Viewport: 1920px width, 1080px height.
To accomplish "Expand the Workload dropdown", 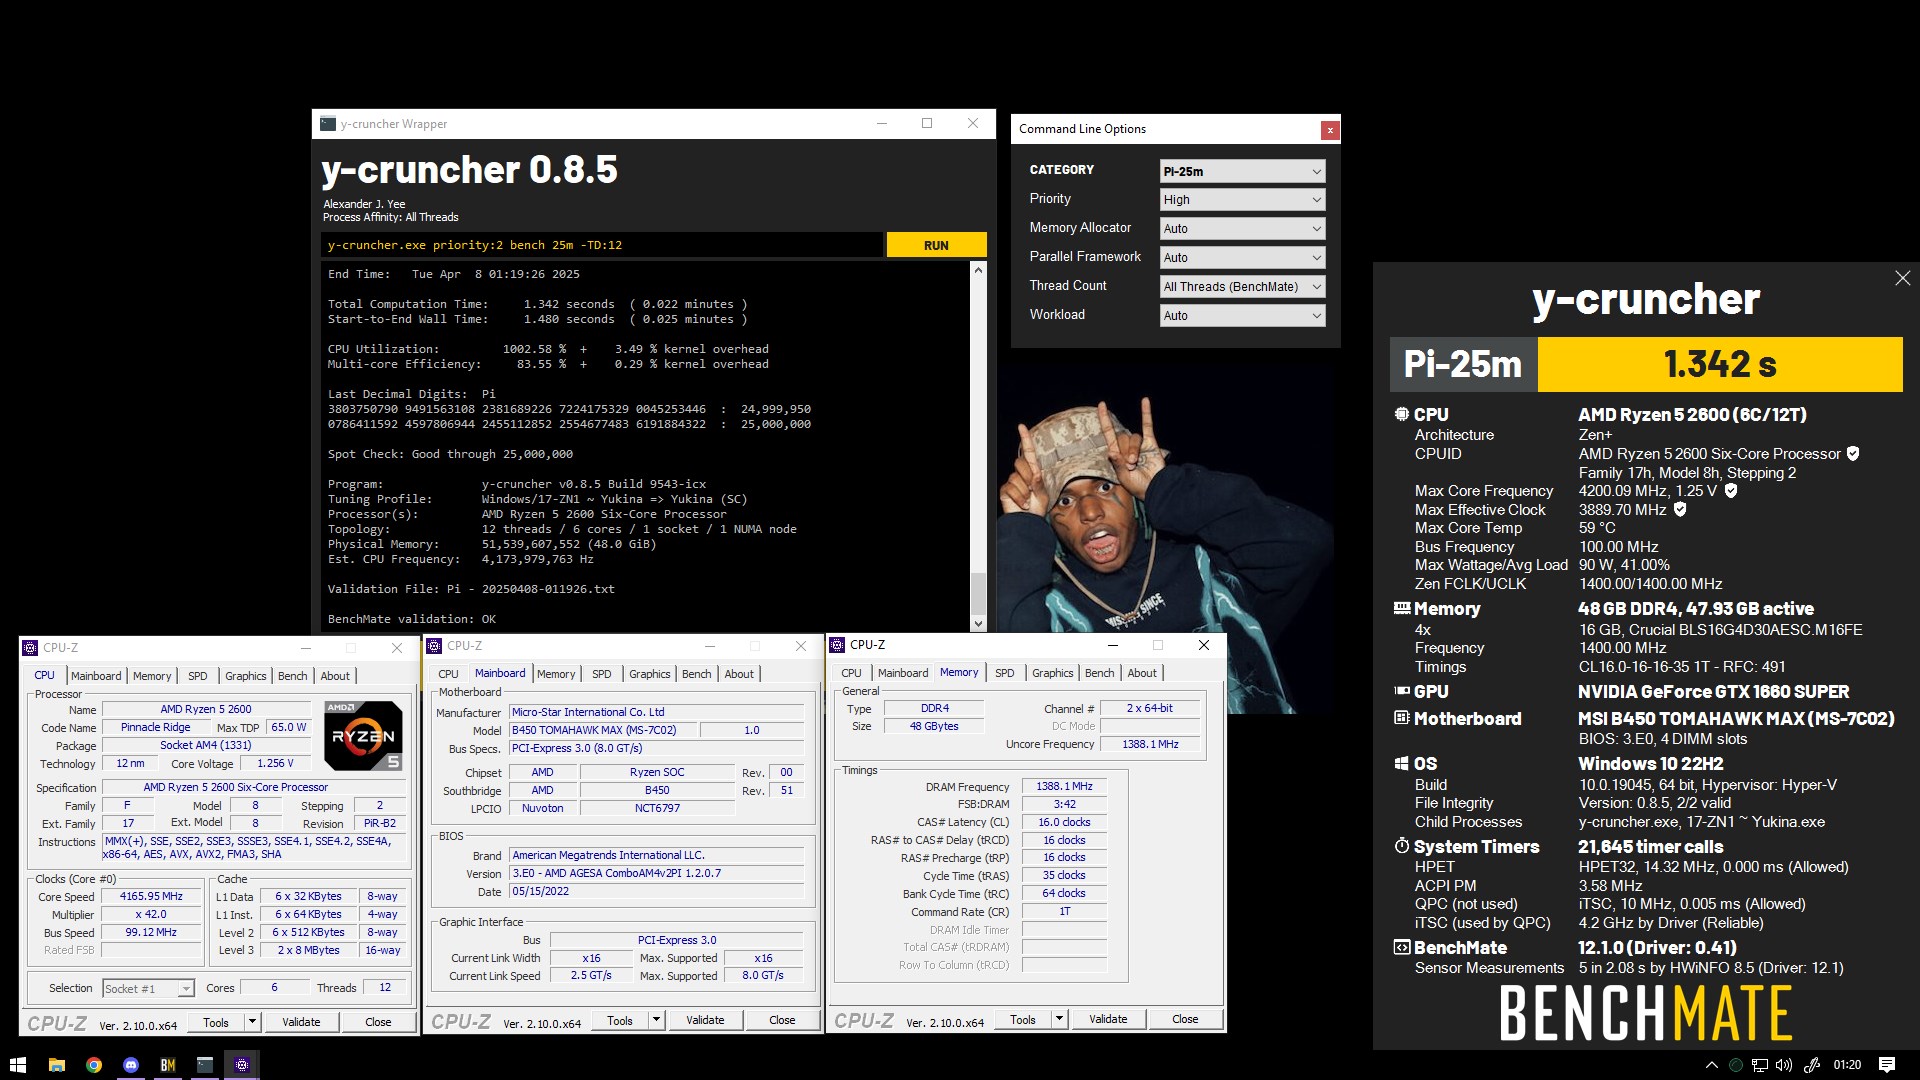I will point(1242,316).
